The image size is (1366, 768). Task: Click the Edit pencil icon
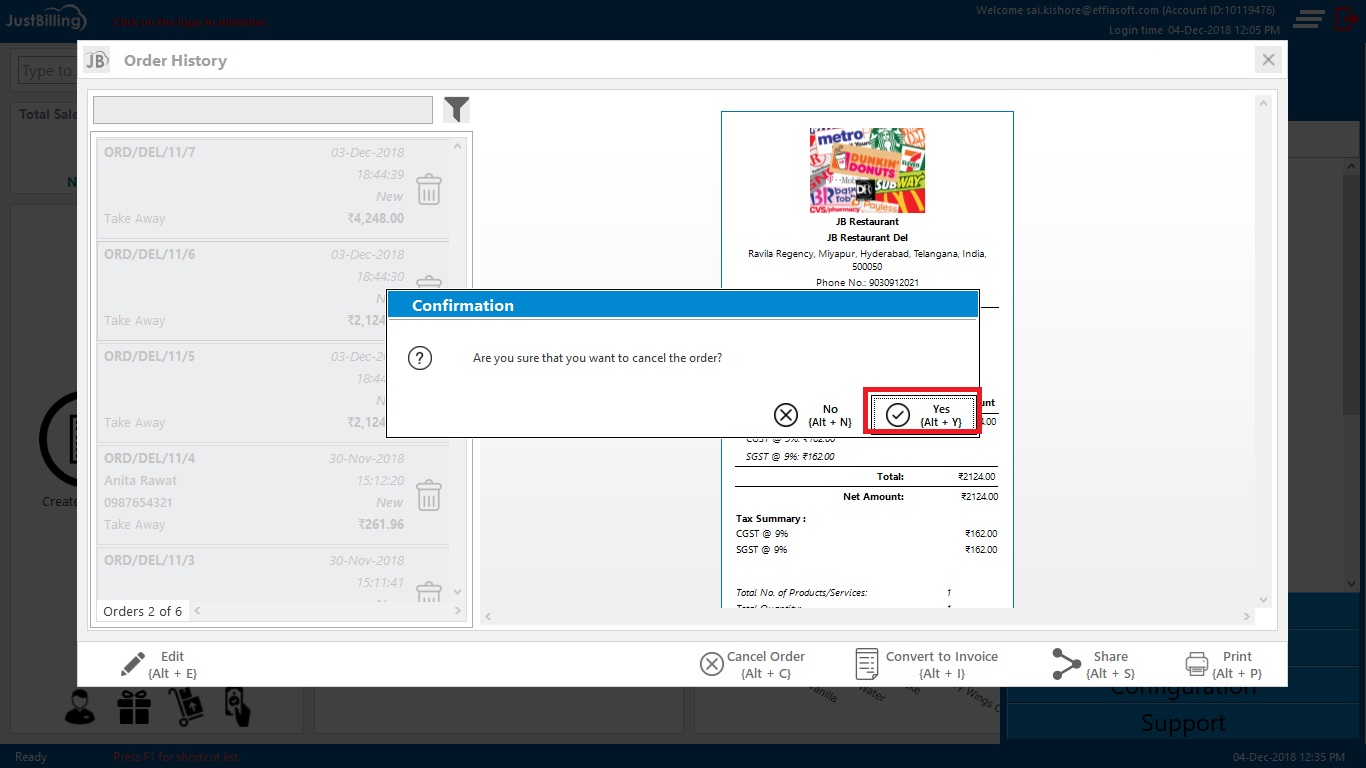(133, 664)
